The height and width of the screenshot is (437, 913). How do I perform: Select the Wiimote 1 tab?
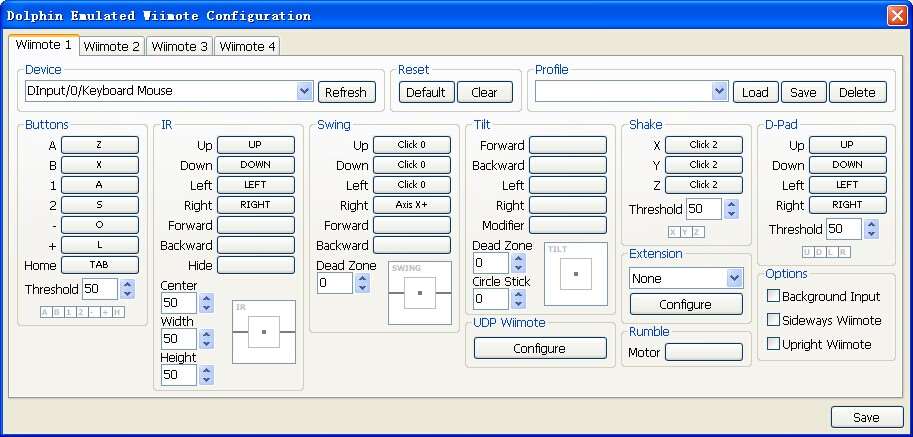tap(44, 45)
